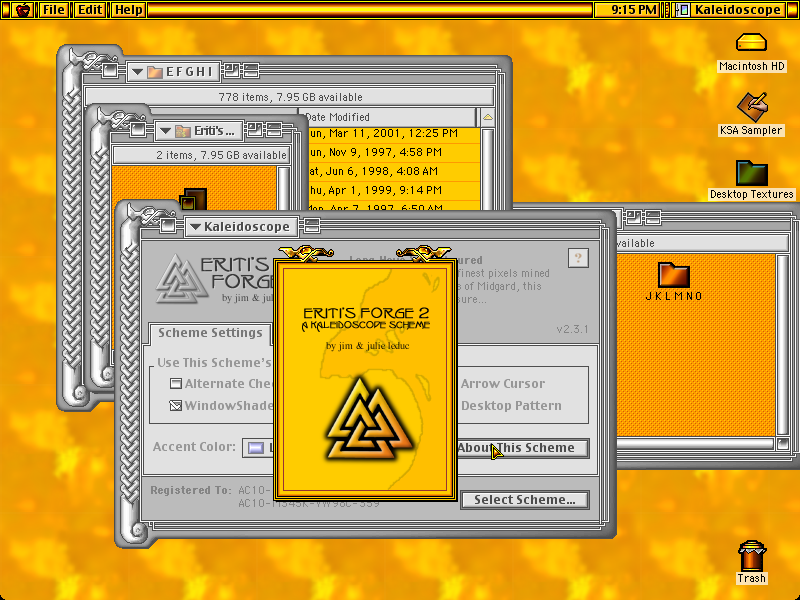
Task: Click the Eriti's Forge triangle logo in Kaleidoscope header
Action: tap(182, 279)
